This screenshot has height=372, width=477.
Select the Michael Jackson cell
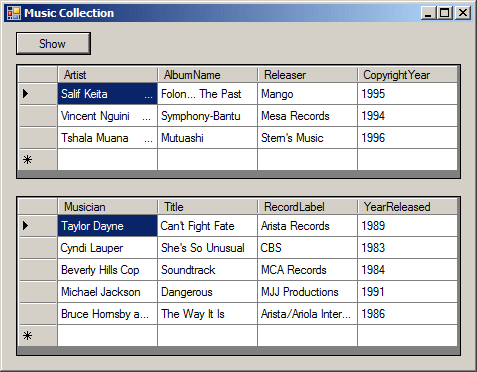click(x=107, y=292)
